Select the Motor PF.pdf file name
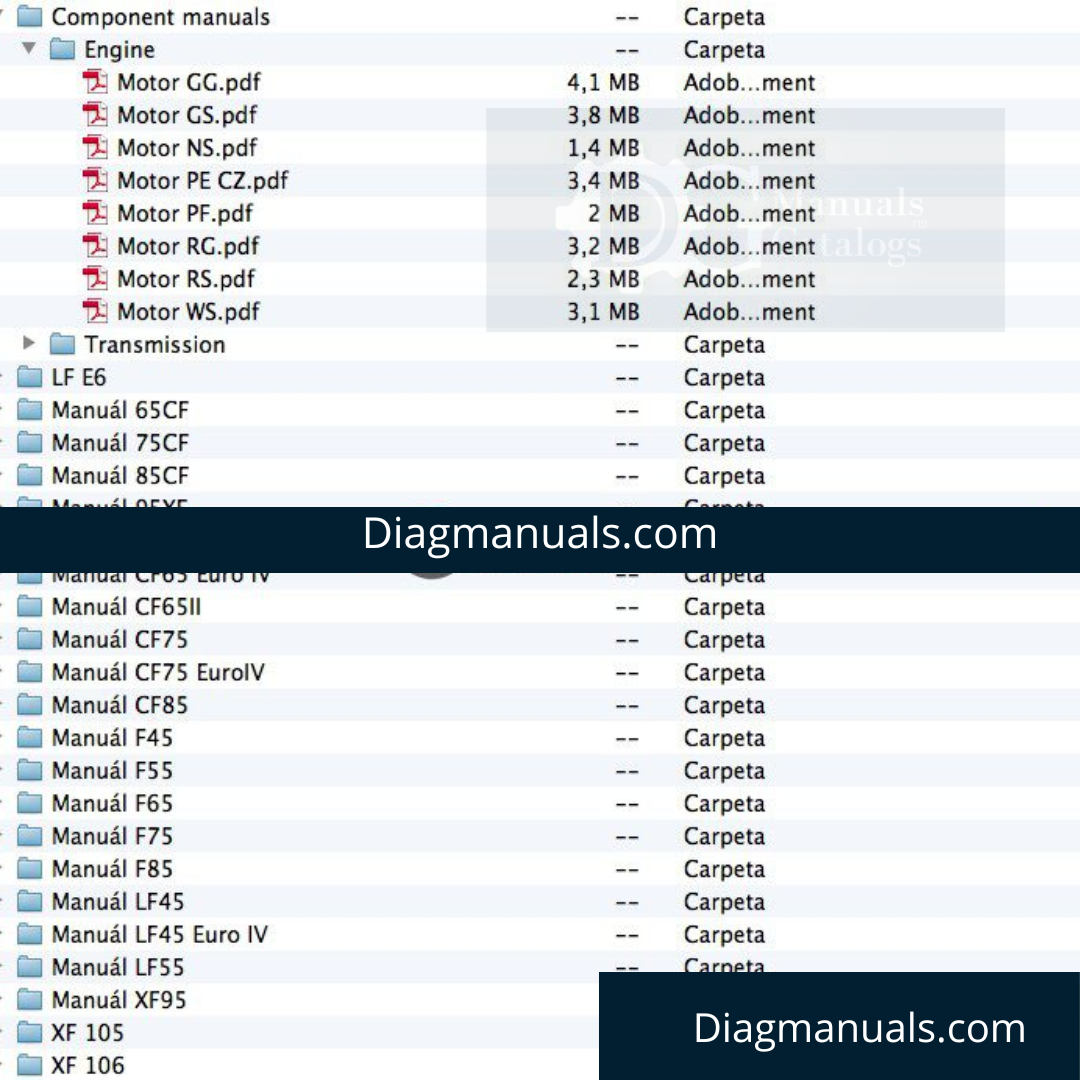The image size is (1080, 1080). 185,214
